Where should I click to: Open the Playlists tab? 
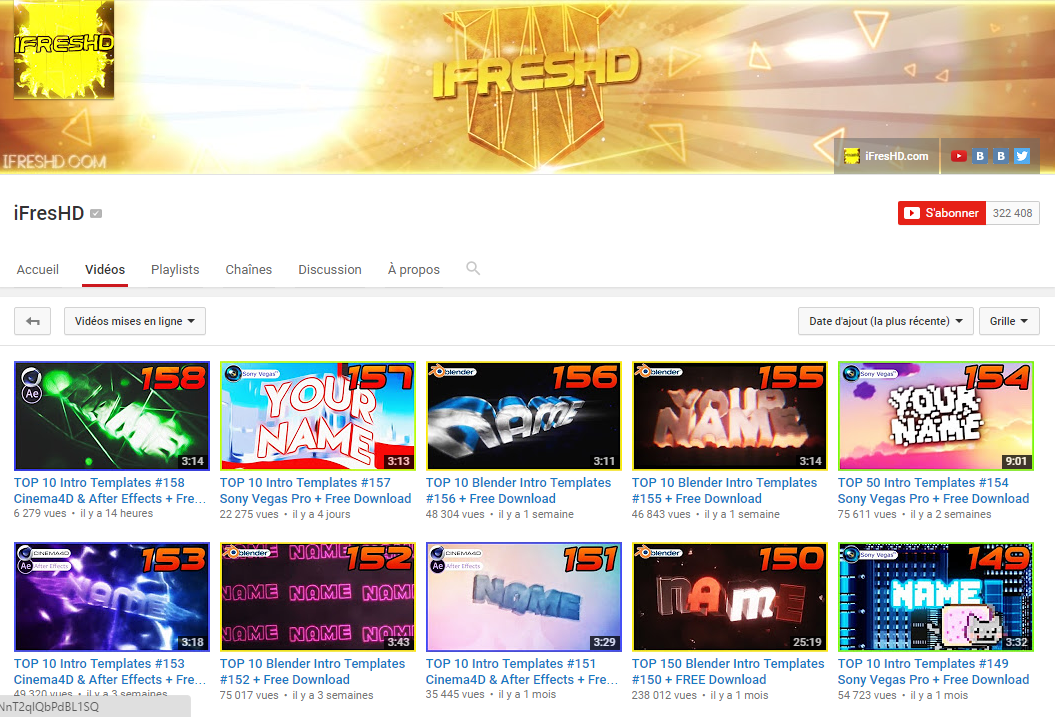coord(175,270)
